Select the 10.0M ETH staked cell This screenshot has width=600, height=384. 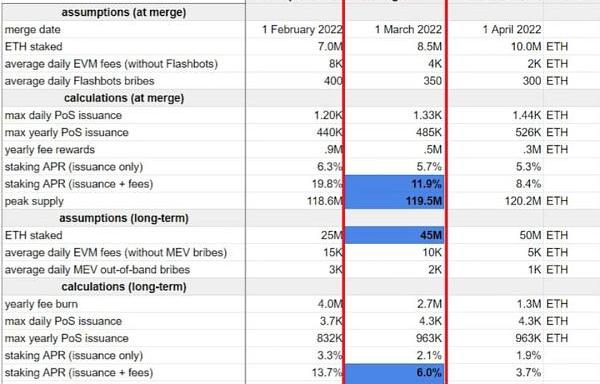click(x=496, y=47)
